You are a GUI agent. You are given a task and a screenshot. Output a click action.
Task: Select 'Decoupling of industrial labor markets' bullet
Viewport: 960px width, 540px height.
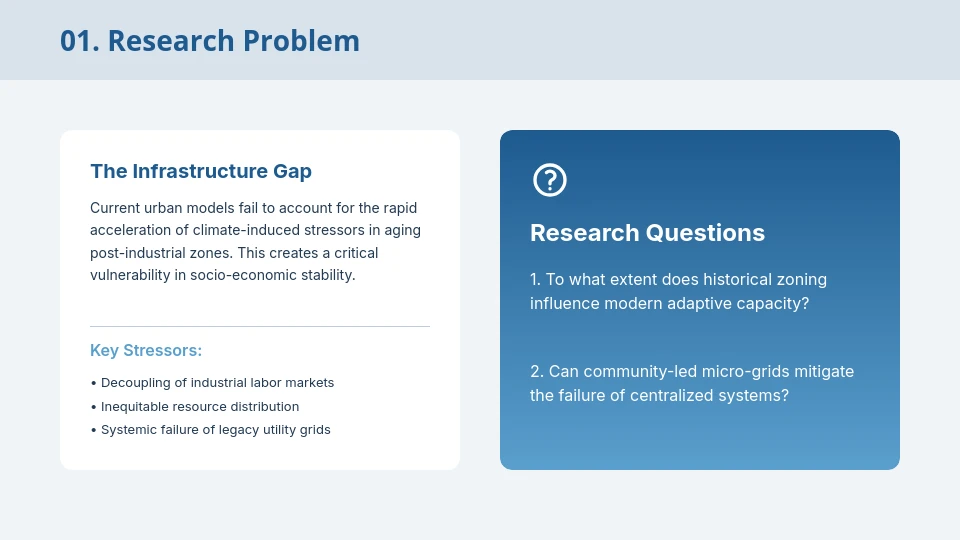pyautogui.click(x=217, y=383)
